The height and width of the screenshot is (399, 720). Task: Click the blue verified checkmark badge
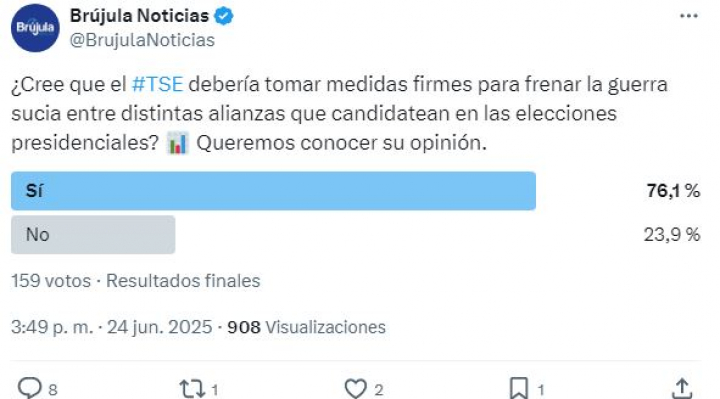point(224,17)
